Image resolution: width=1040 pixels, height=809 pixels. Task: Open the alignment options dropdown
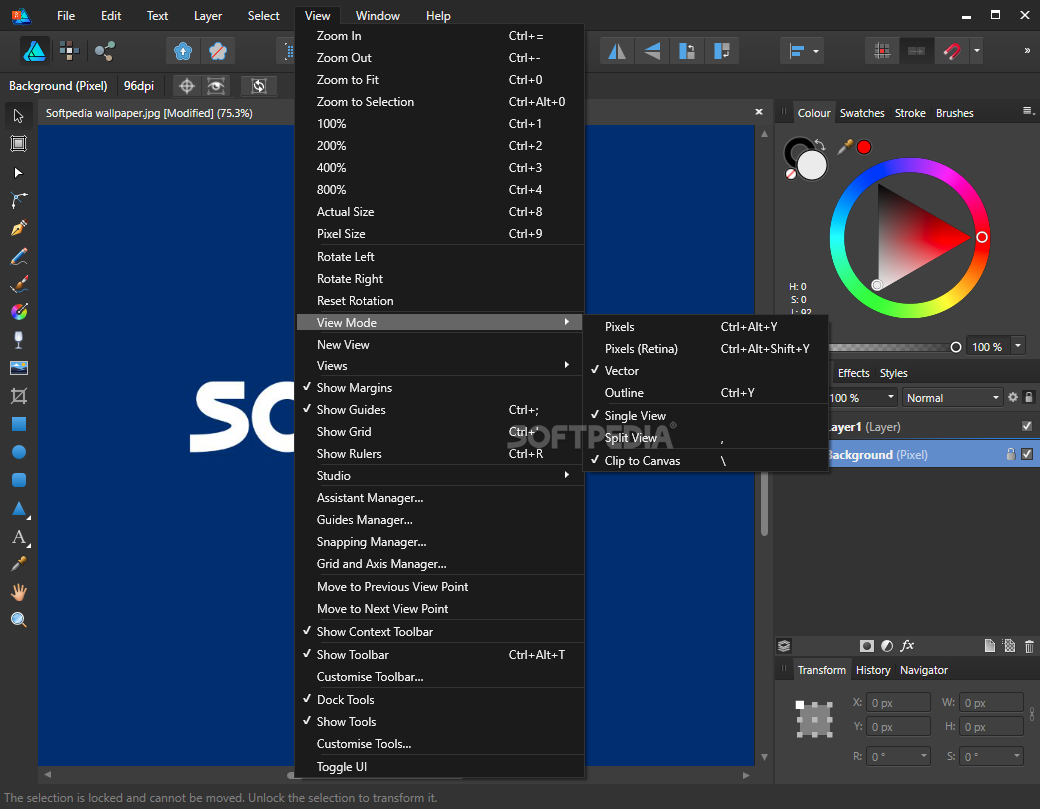[815, 51]
